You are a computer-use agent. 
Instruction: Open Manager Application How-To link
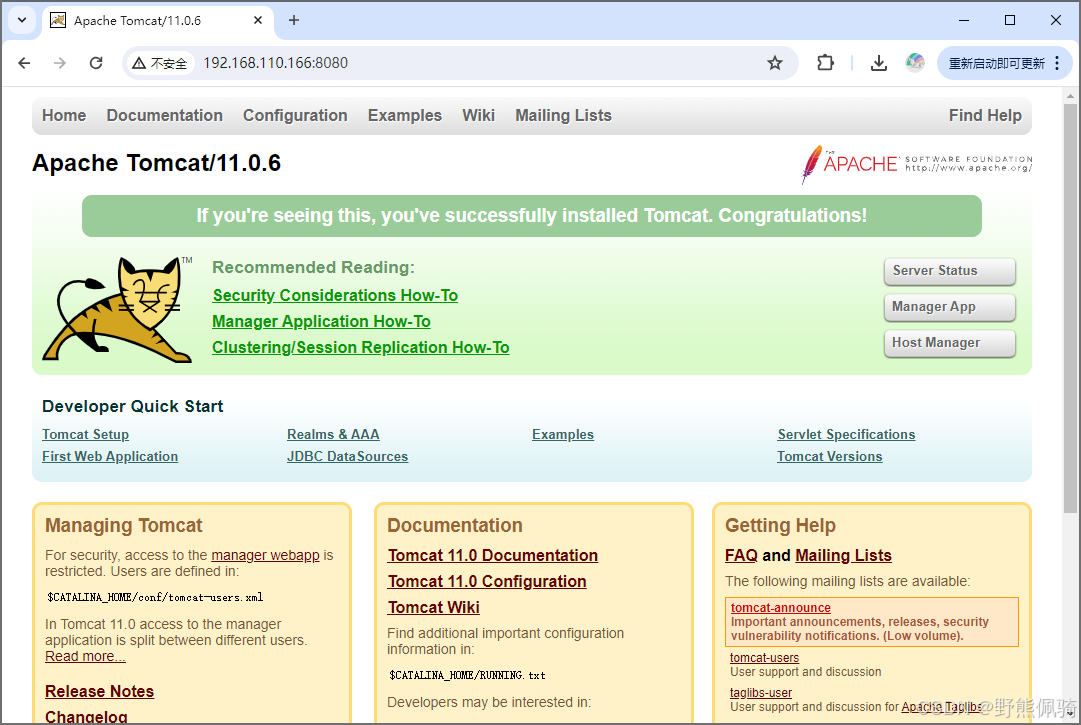[x=321, y=322]
